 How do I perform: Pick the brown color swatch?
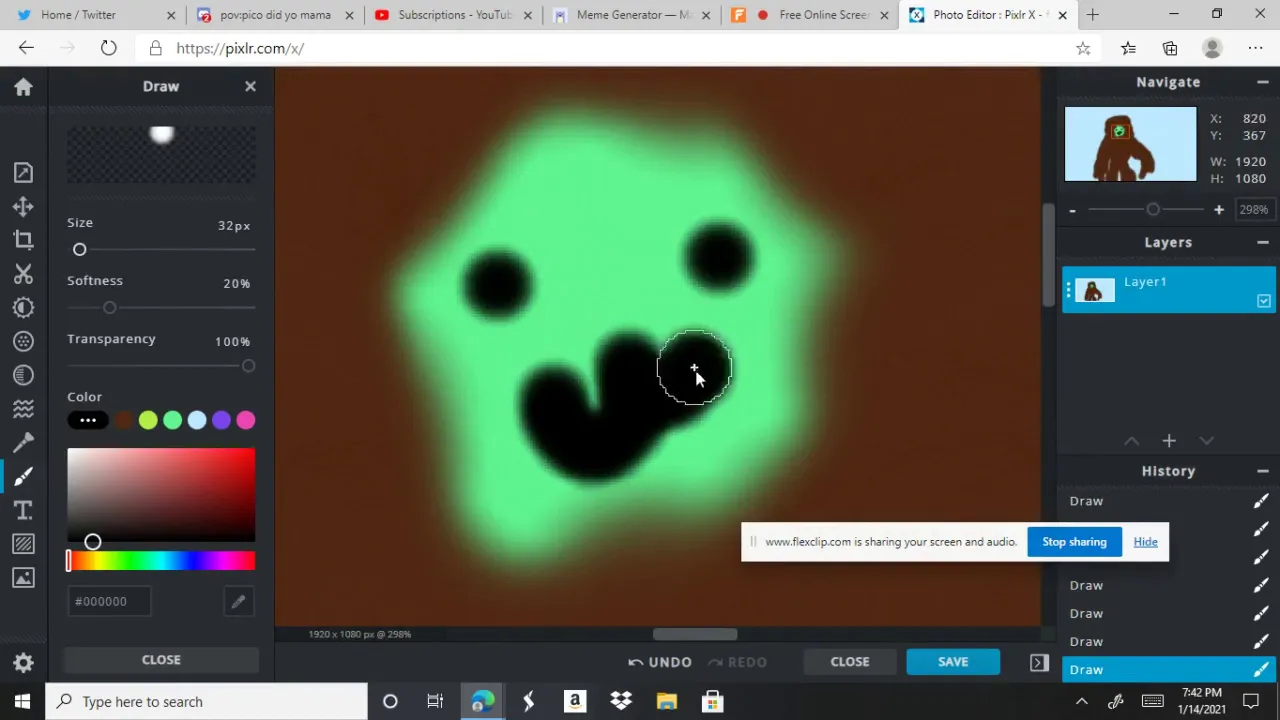pos(124,420)
